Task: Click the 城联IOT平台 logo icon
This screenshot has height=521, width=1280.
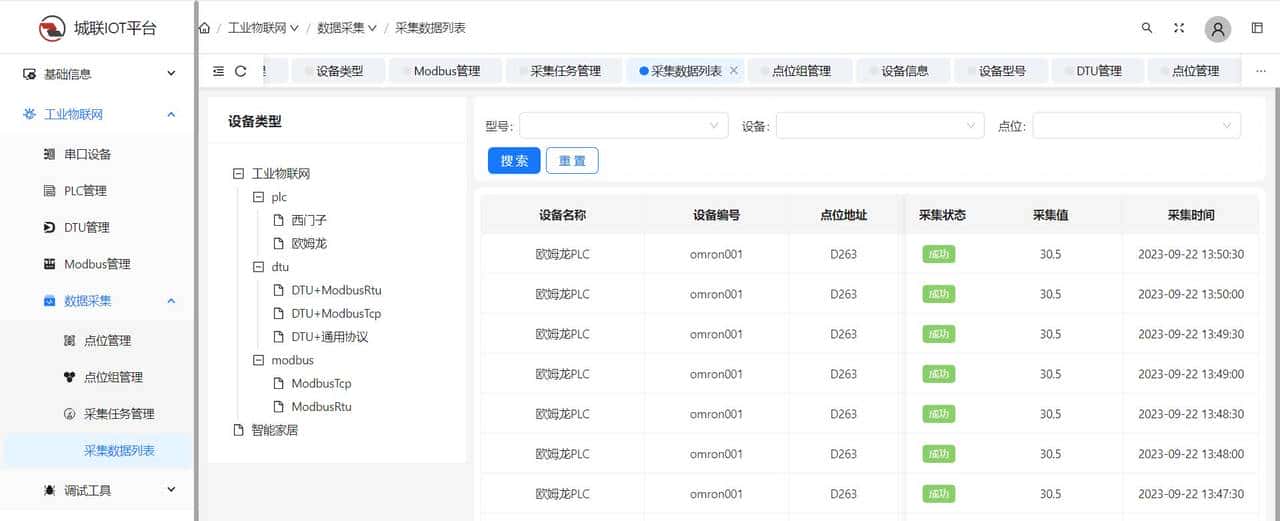Action: point(52,28)
